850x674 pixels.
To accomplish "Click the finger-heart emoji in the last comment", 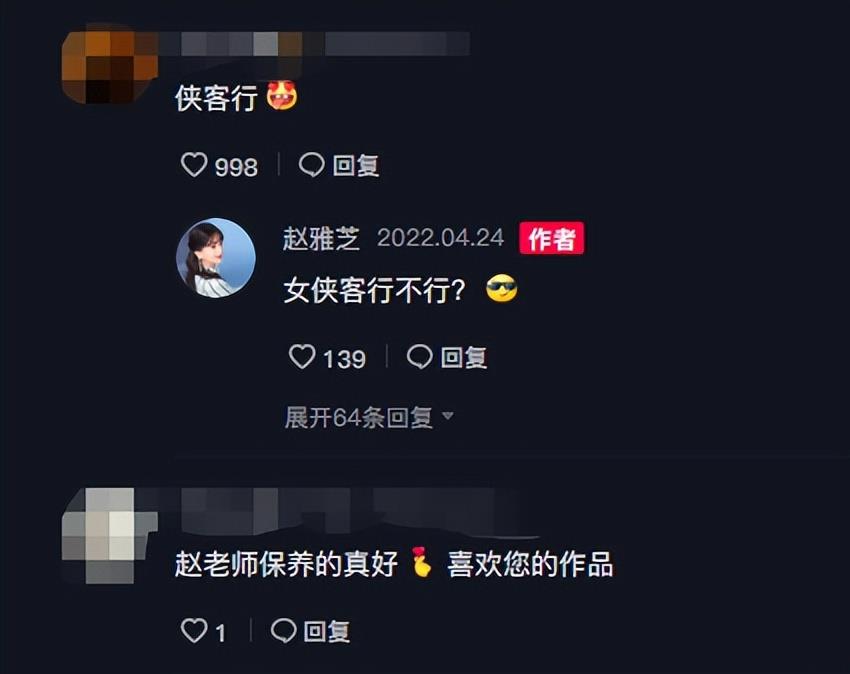I will 421,562.
